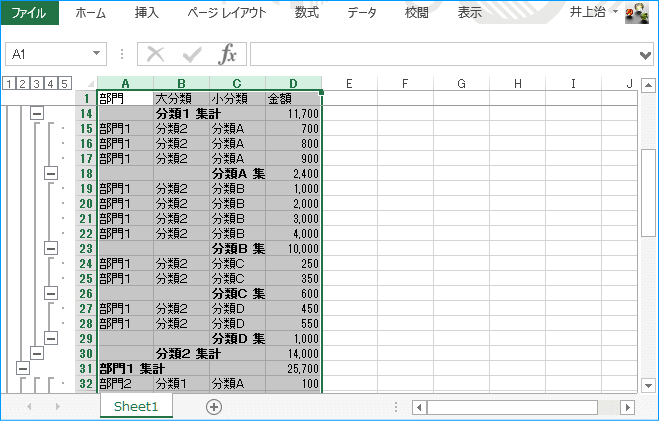Click the 小分類 header cell
Viewport: 659px width, 421px height.
(x=237, y=99)
